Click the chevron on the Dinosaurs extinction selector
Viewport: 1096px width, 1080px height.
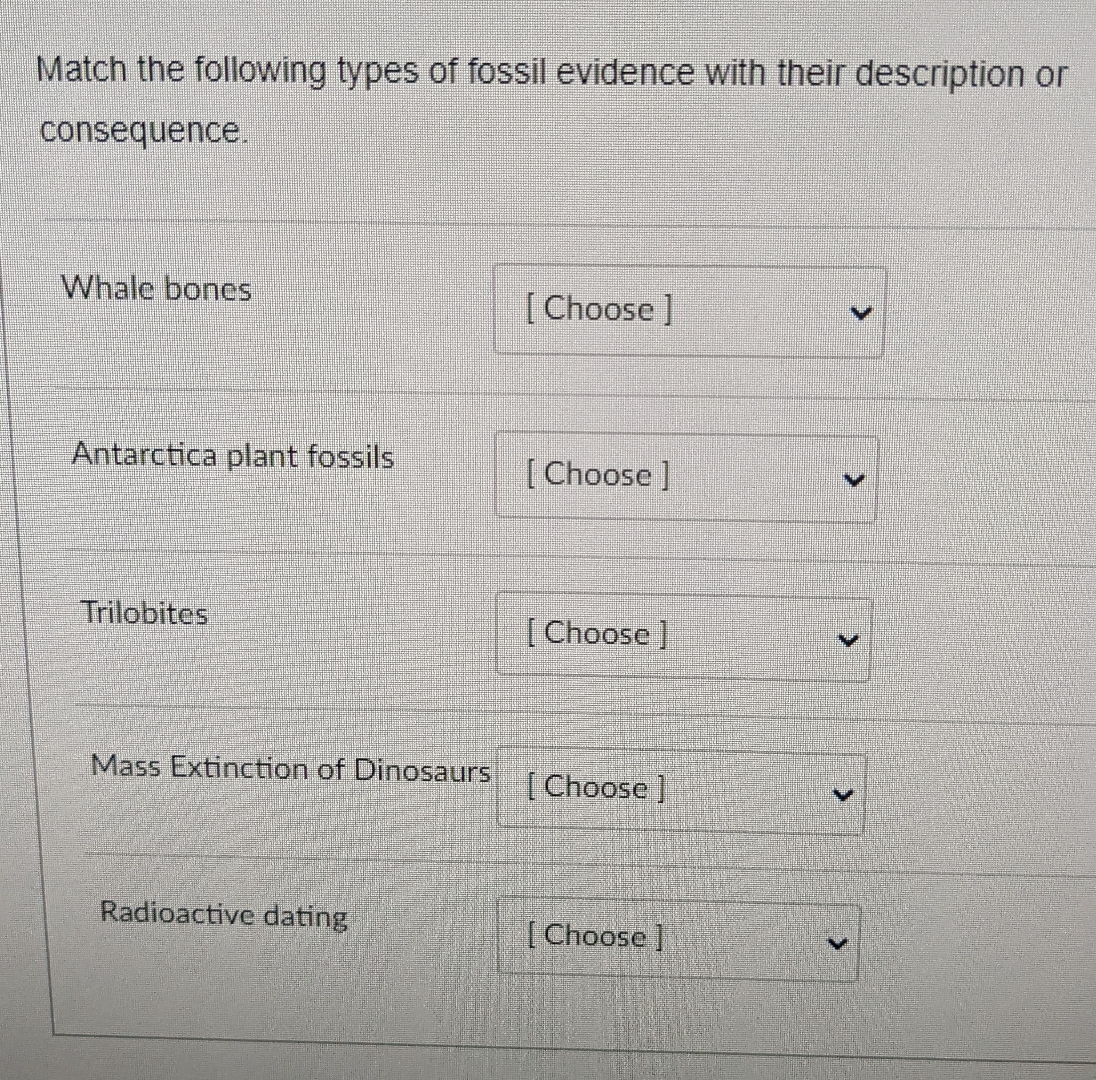(843, 793)
